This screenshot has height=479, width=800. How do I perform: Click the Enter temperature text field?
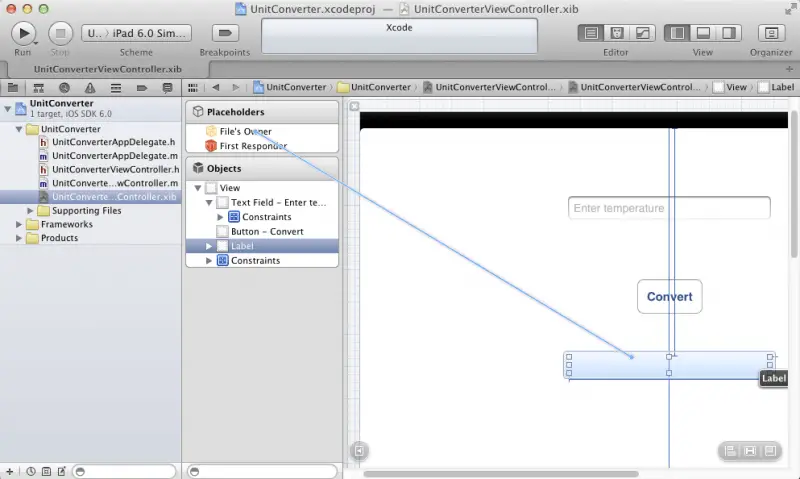(x=669, y=208)
